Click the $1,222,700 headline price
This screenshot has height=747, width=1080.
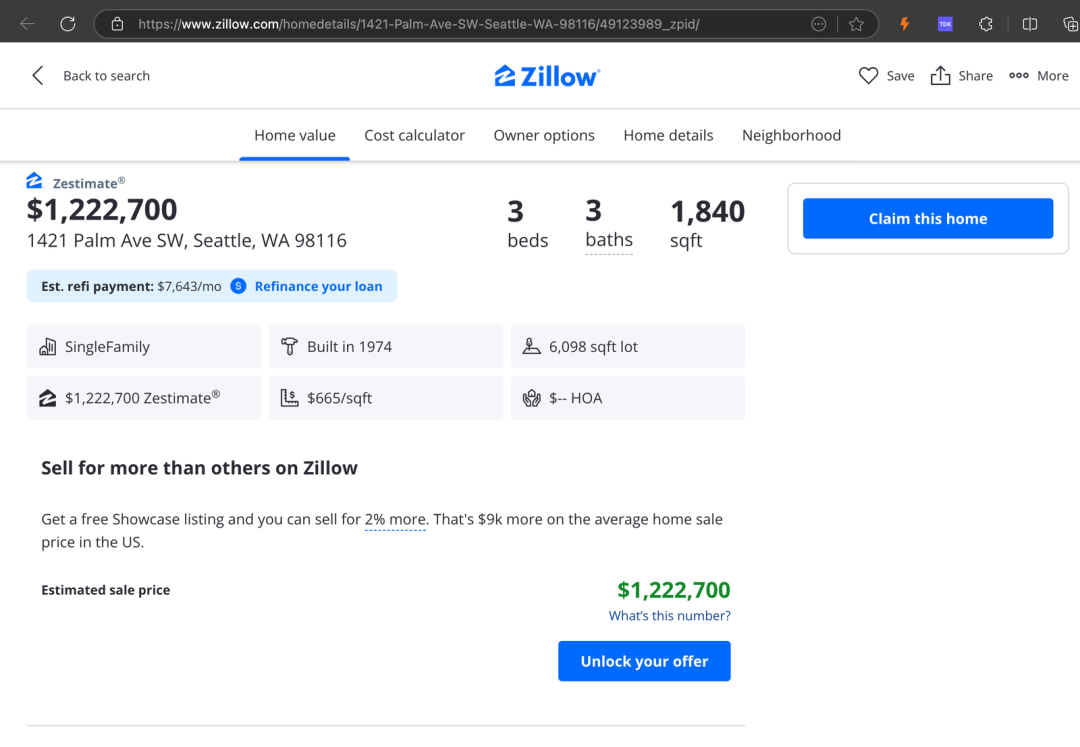click(x=102, y=209)
